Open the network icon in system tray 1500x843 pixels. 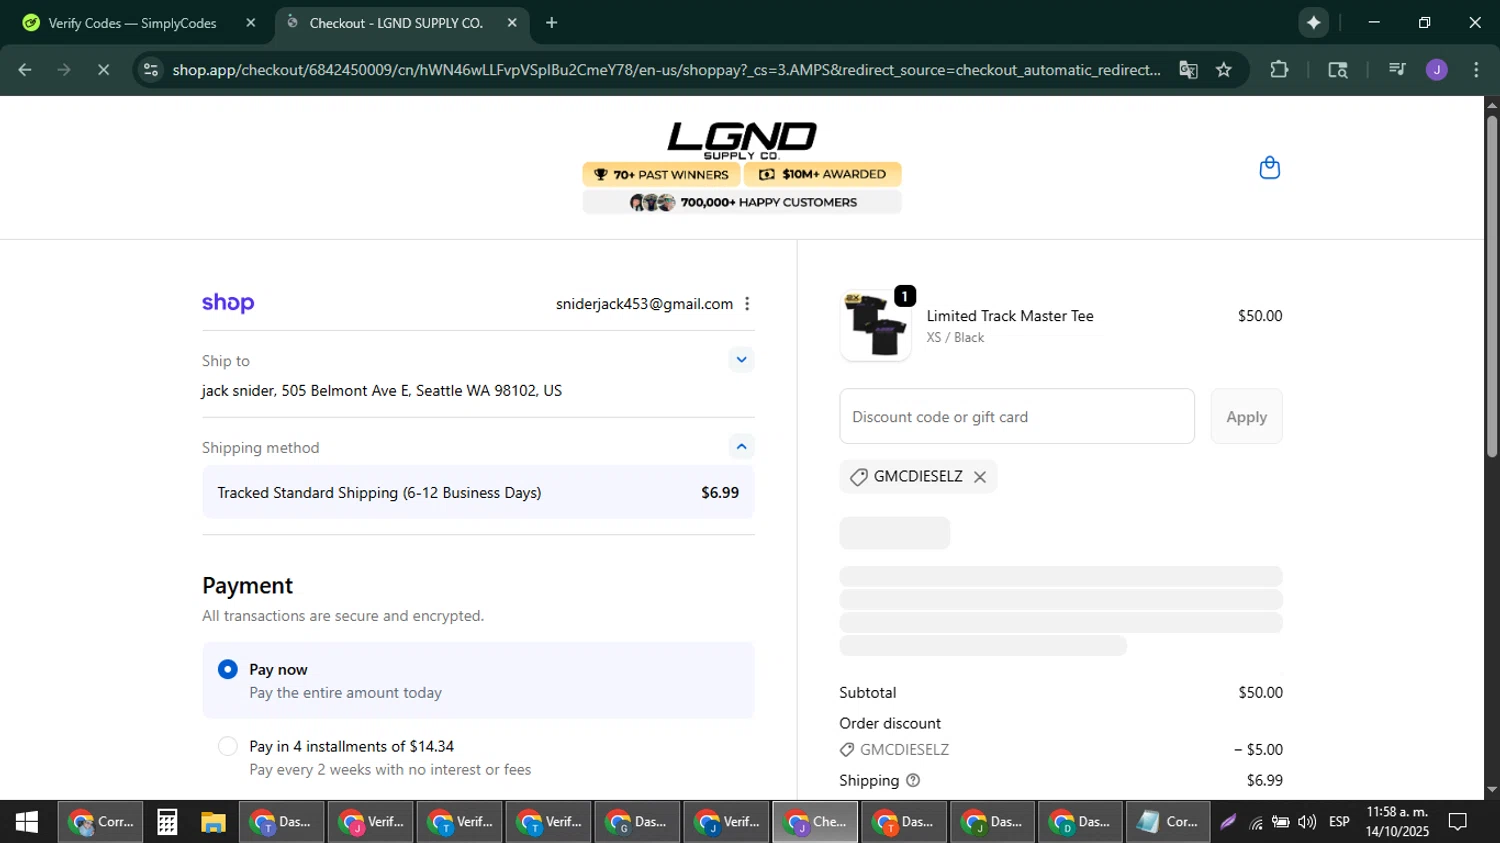click(x=1255, y=822)
